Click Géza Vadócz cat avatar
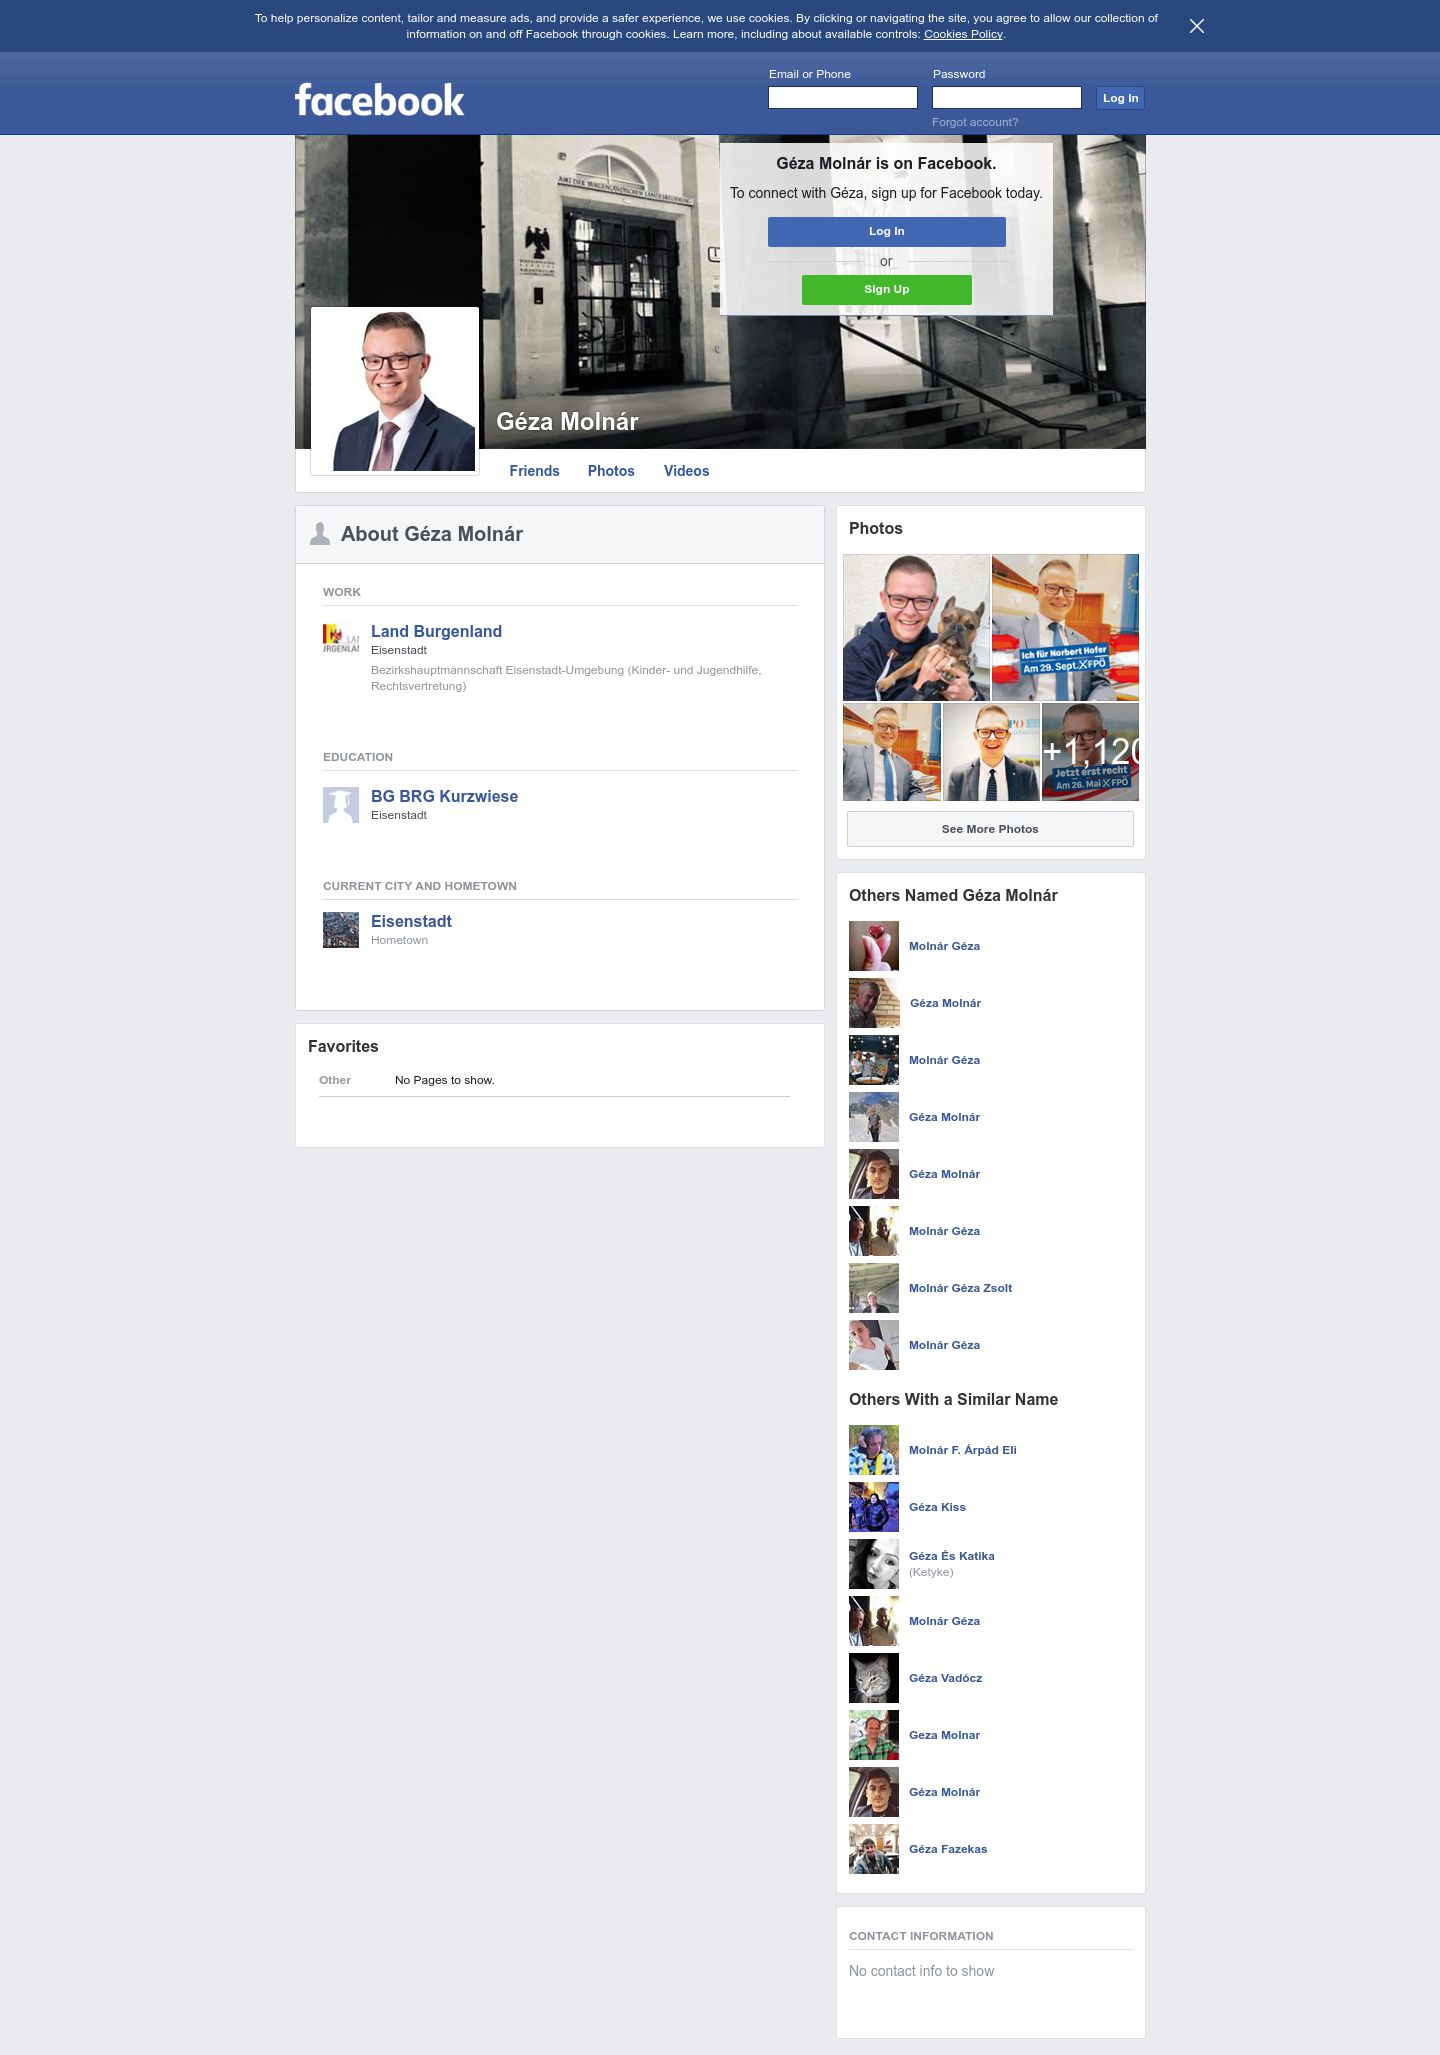 pyautogui.click(x=874, y=1678)
